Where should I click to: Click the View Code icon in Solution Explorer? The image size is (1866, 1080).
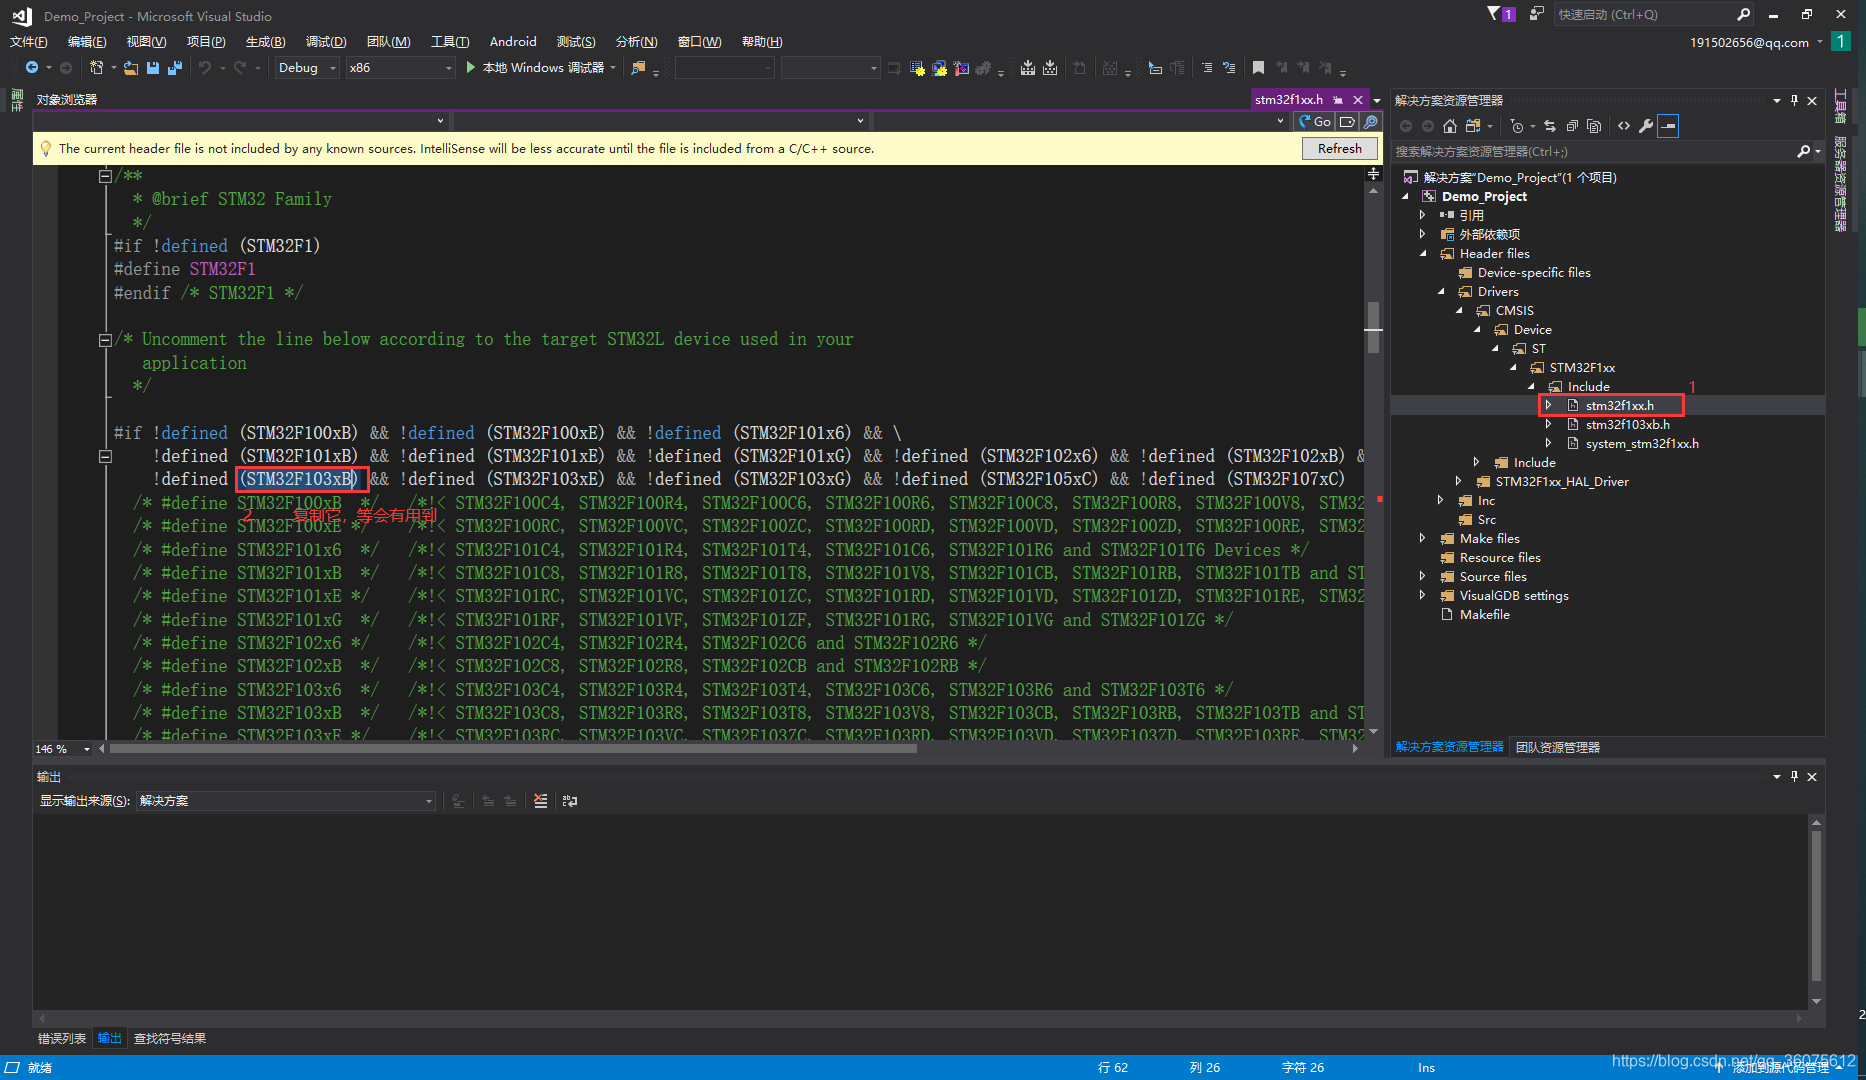(1623, 126)
